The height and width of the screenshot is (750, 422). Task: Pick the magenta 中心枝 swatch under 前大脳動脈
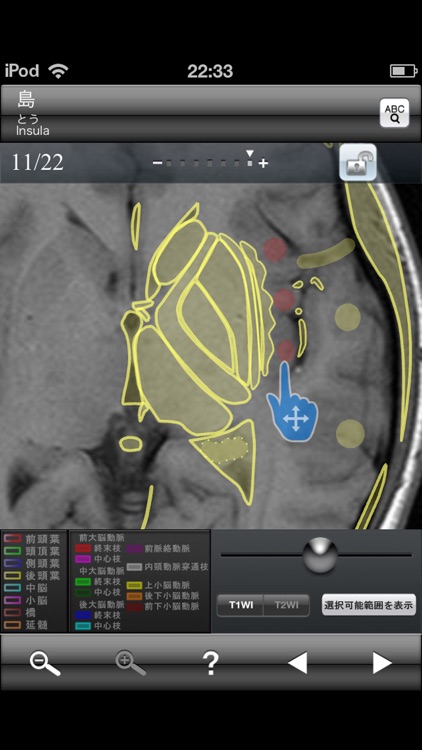point(83,559)
